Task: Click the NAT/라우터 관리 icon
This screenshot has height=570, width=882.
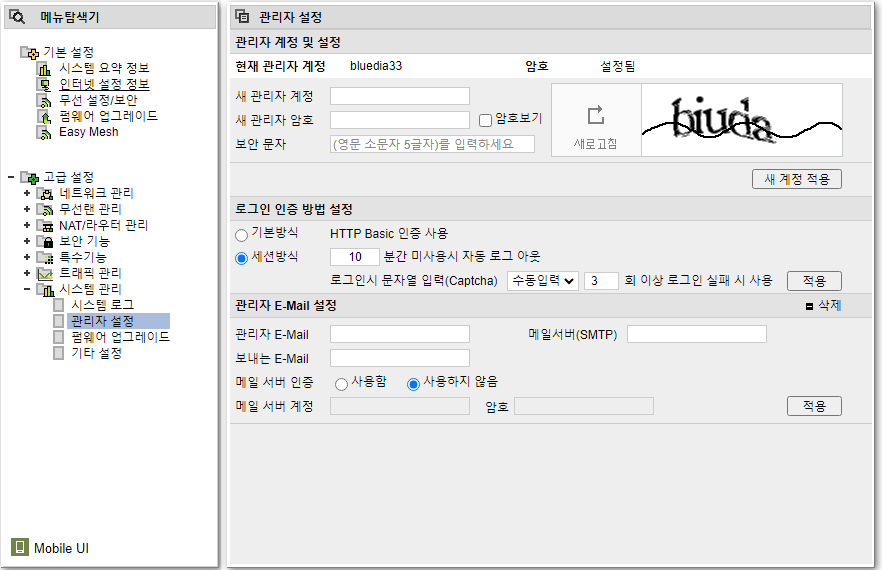Action: coord(45,226)
